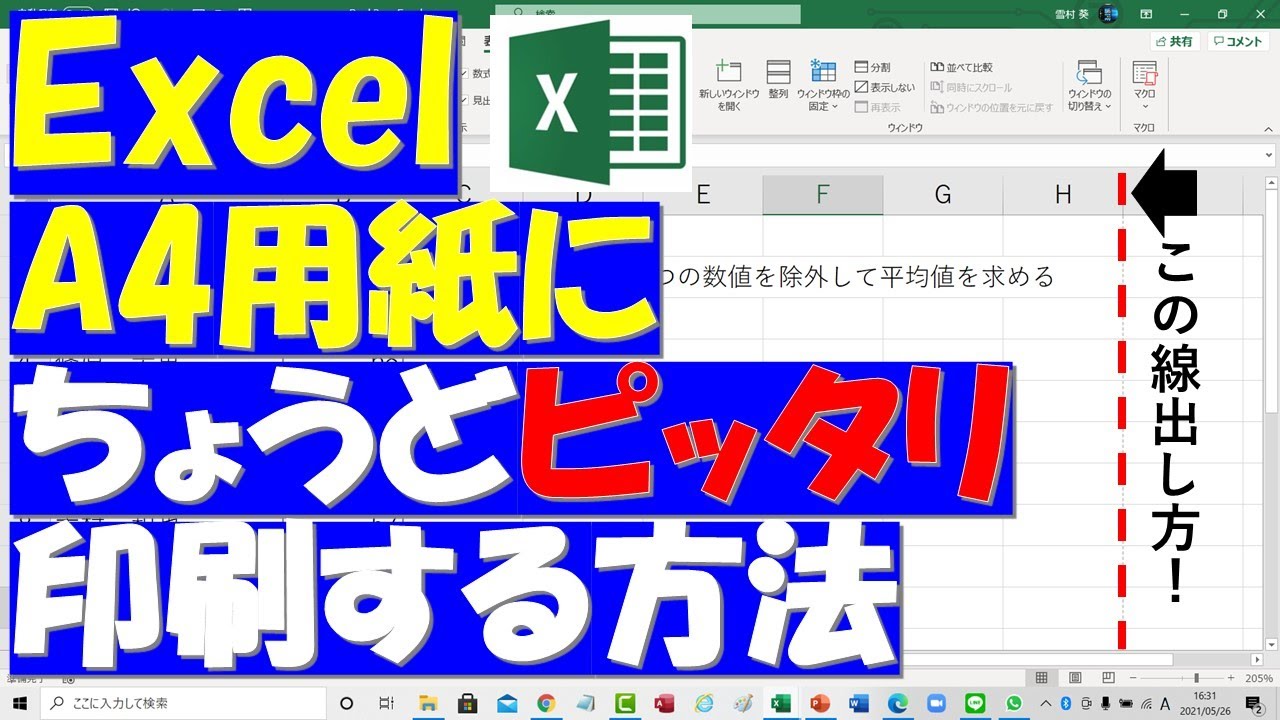Select the column G header
This screenshot has height=720, width=1280.
943,195
